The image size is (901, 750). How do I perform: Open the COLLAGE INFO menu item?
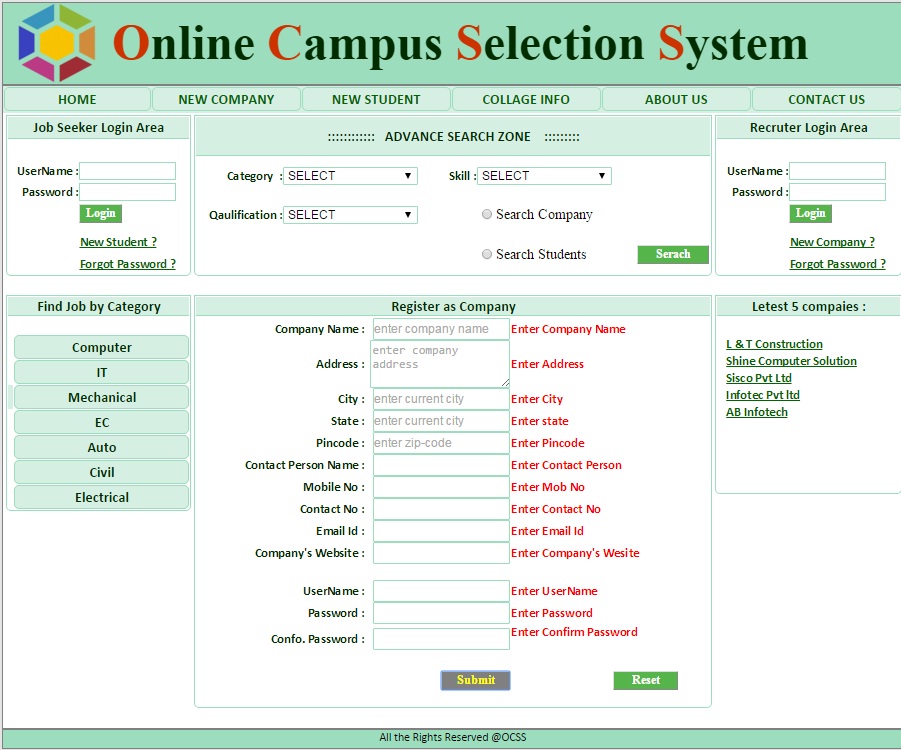526,99
